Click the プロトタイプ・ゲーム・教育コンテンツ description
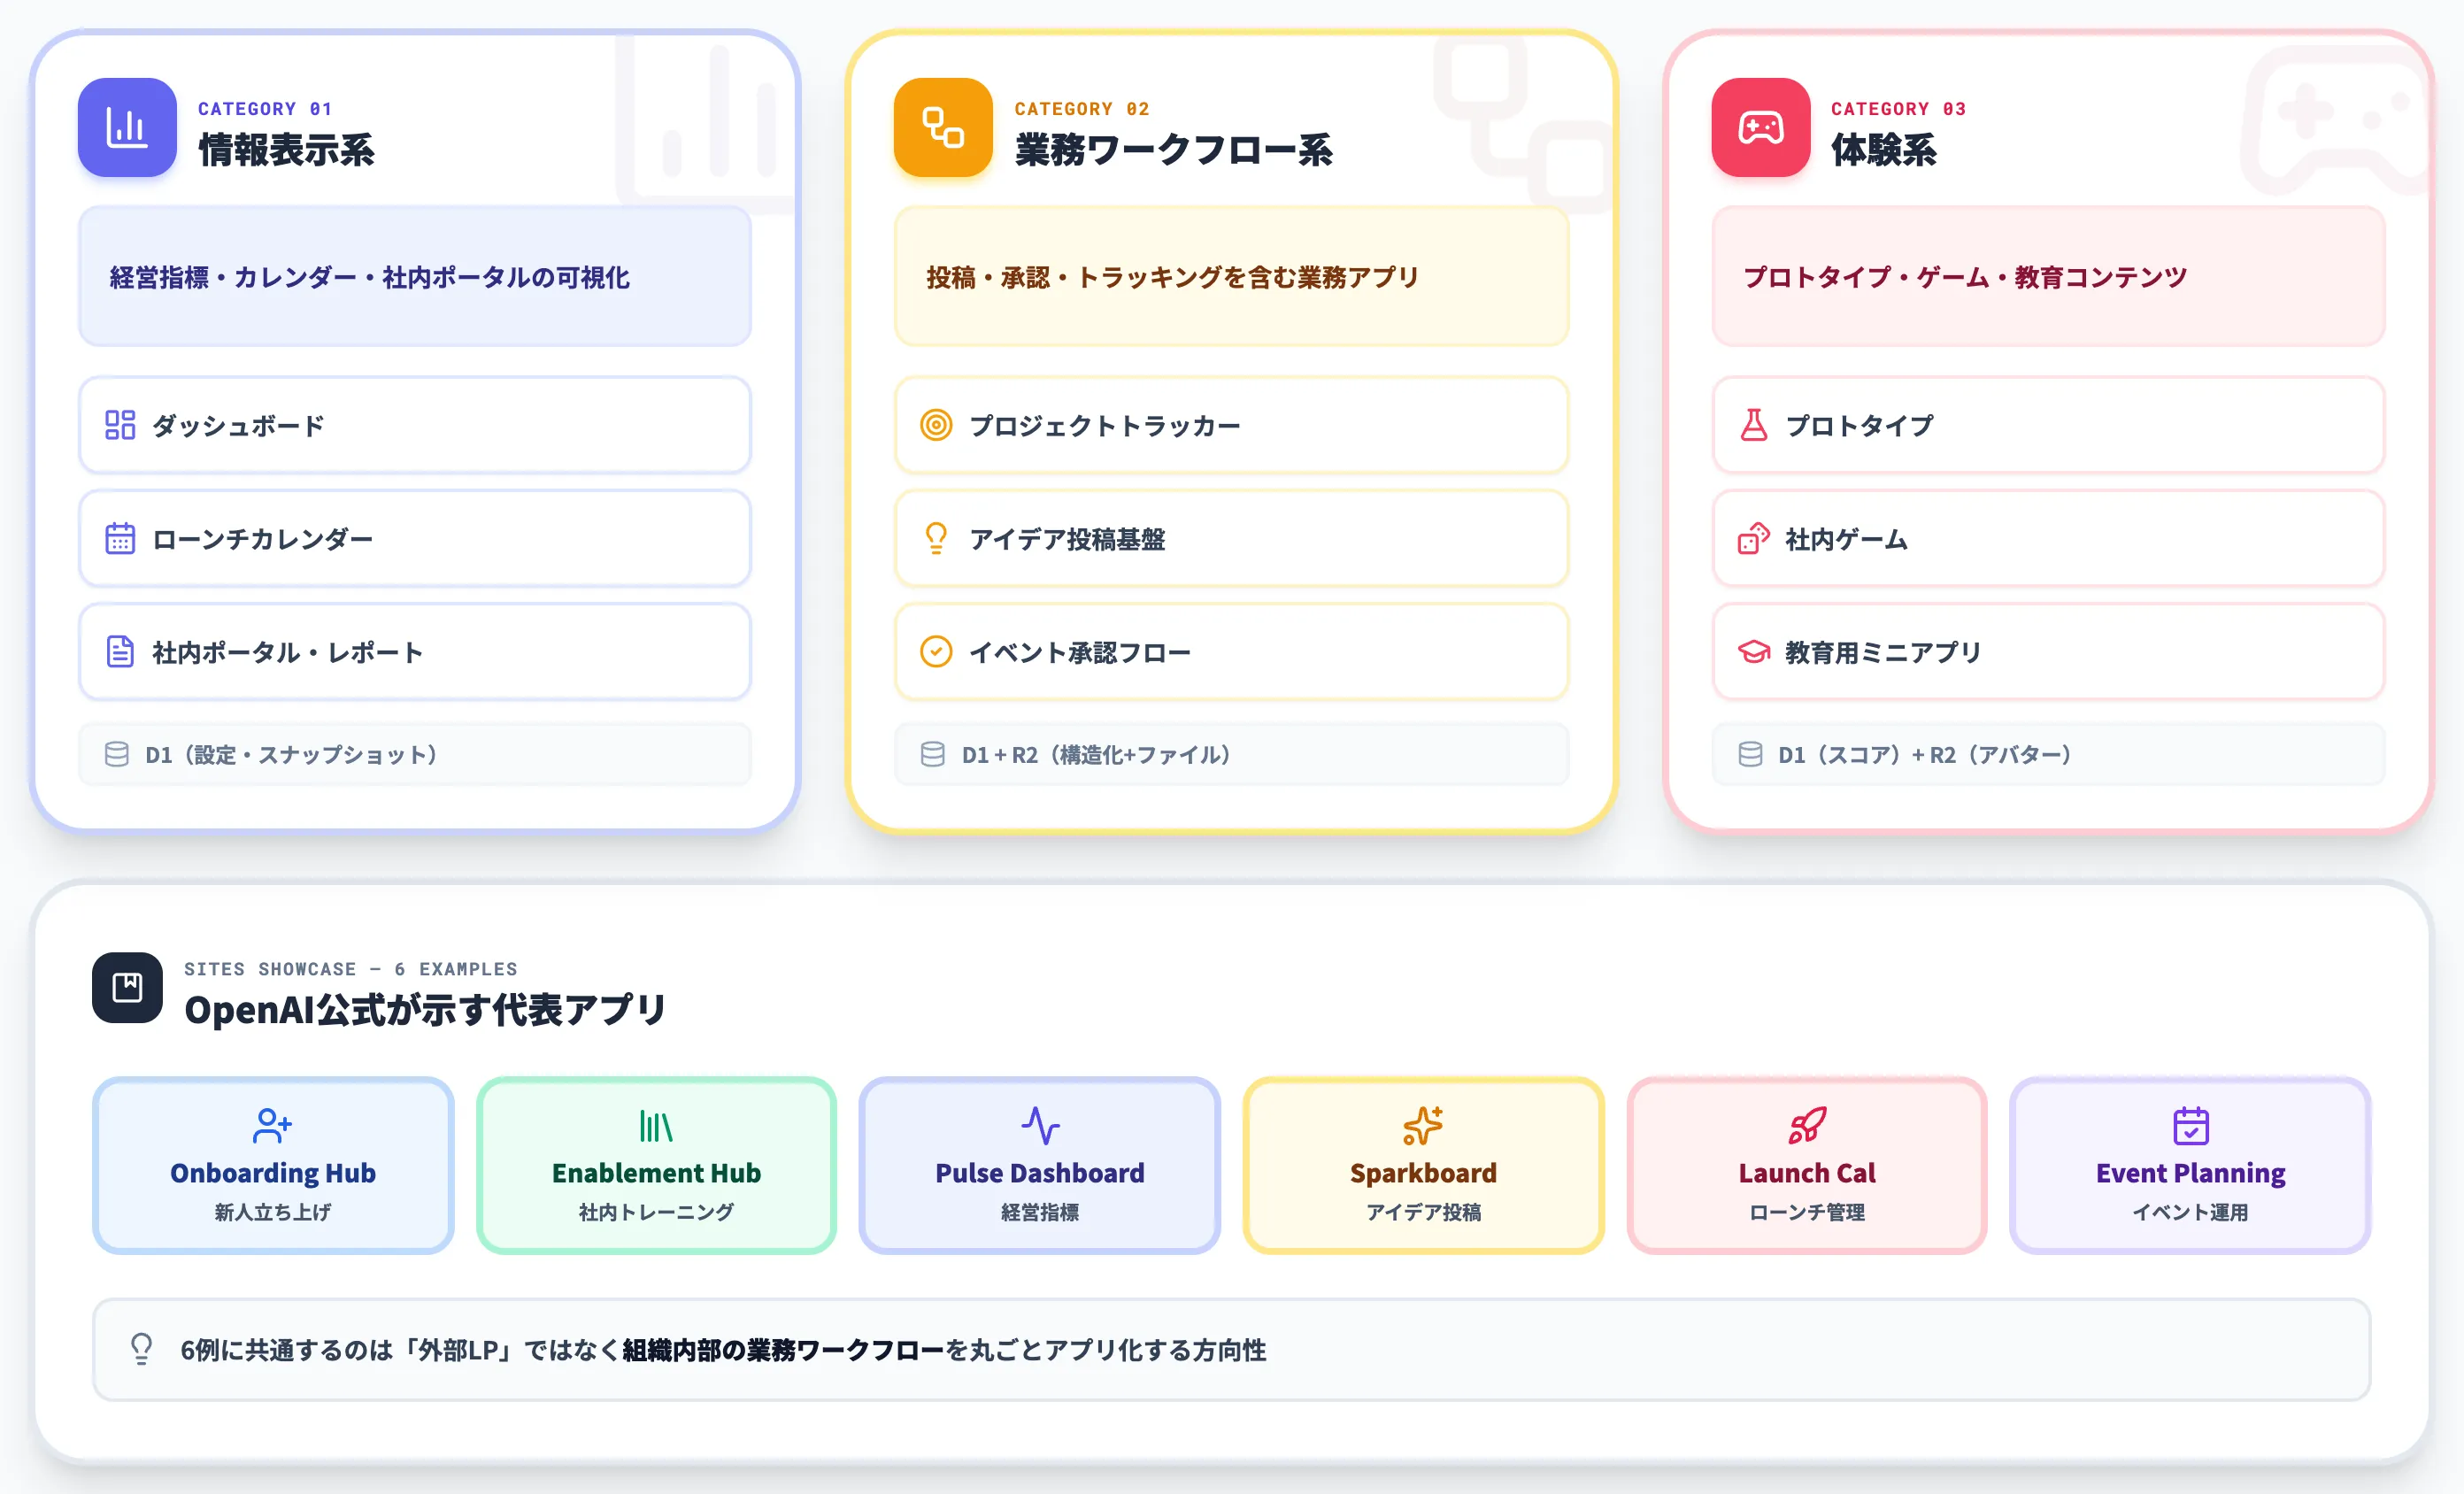The height and width of the screenshot is (1494, 2464). tap(1965, 277)
